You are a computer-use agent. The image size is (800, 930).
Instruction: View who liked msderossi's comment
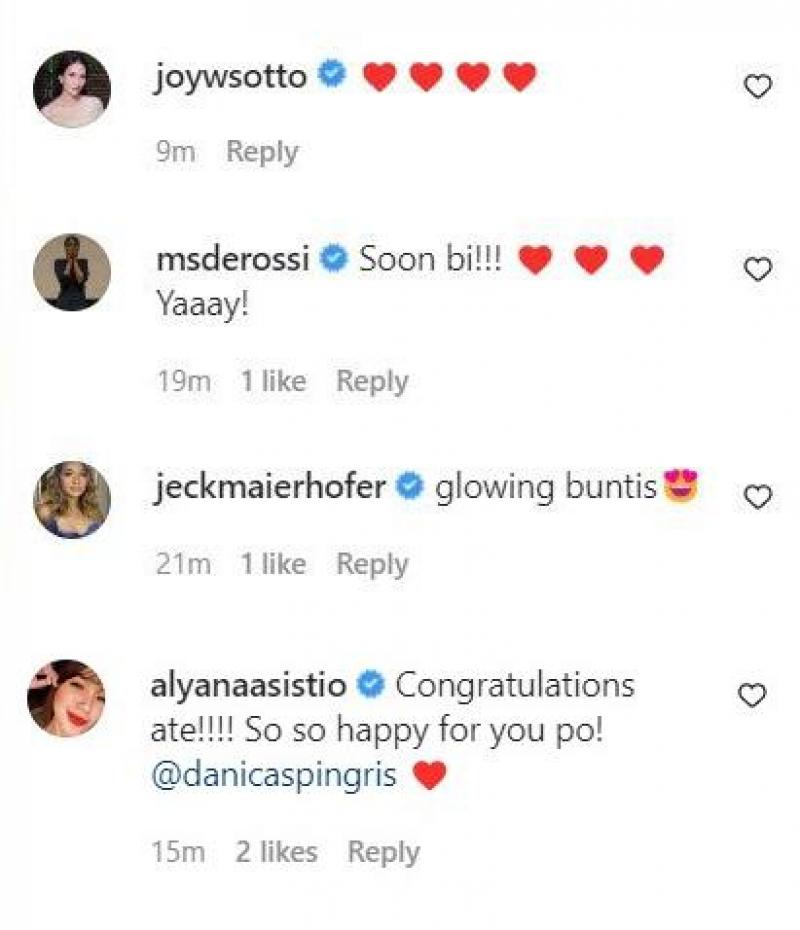tap(273, 381)
